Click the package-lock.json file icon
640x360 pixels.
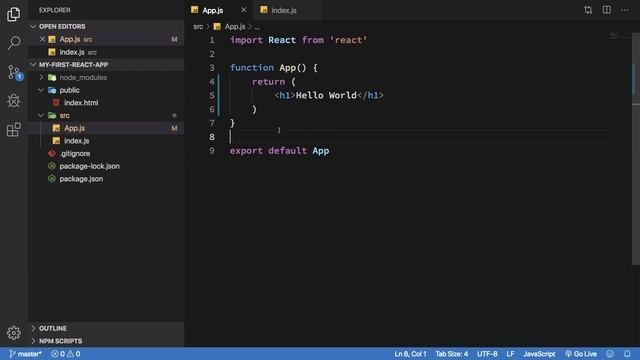click(52, 166)
